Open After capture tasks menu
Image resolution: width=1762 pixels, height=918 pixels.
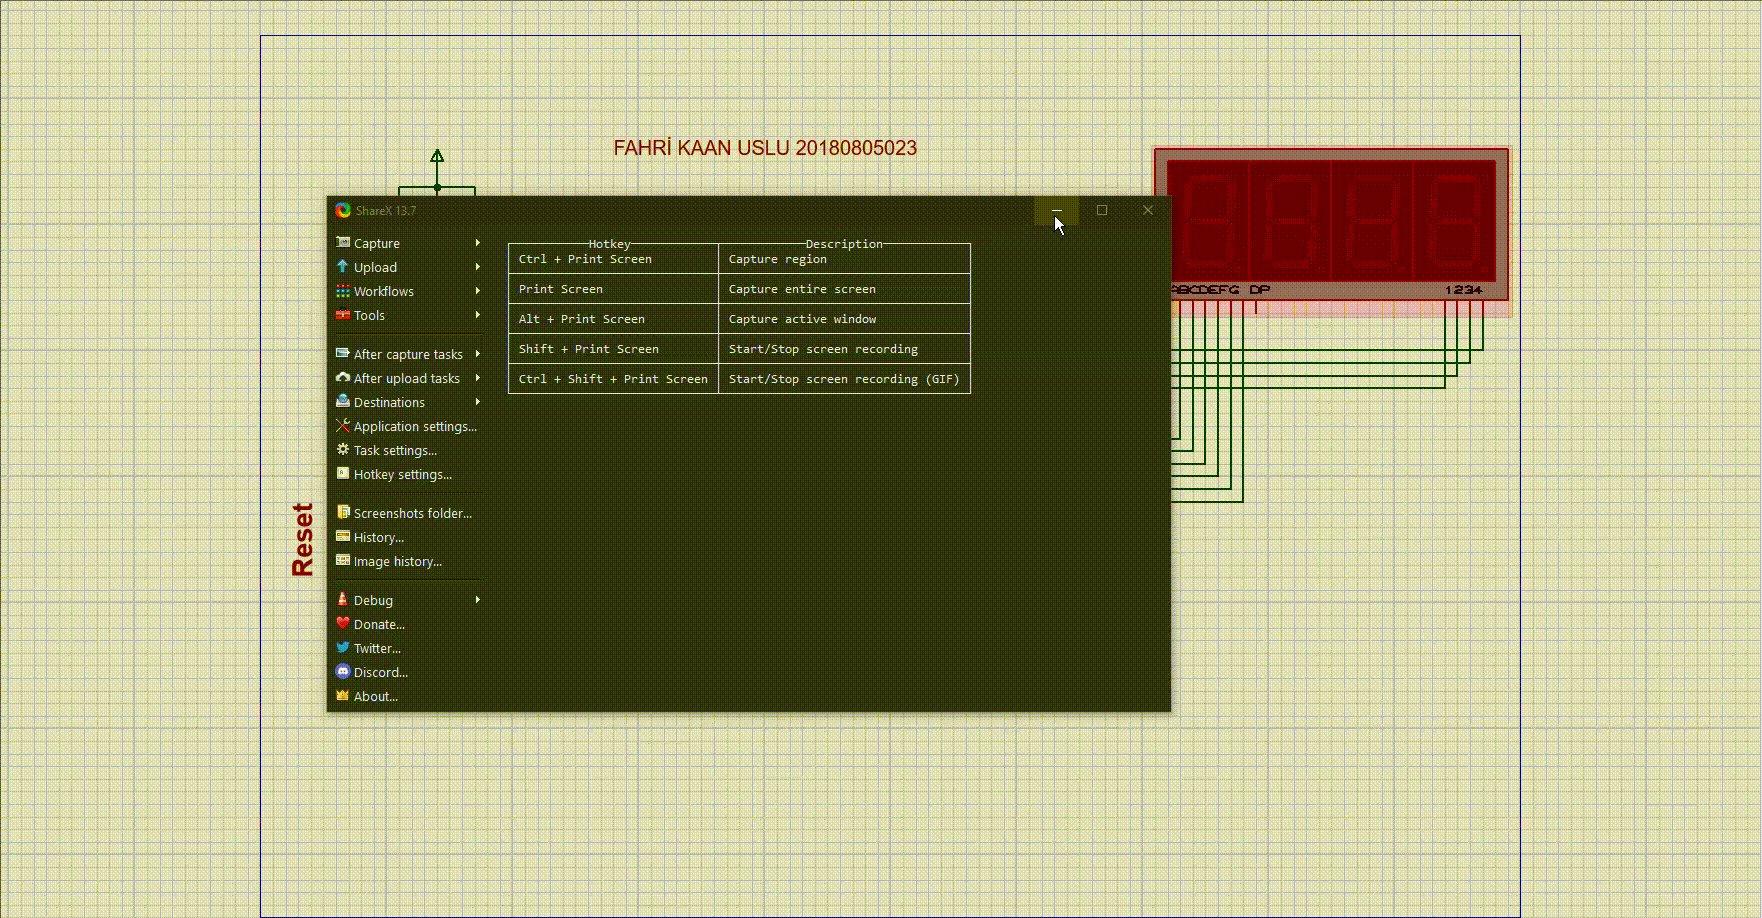pos(408,354)
